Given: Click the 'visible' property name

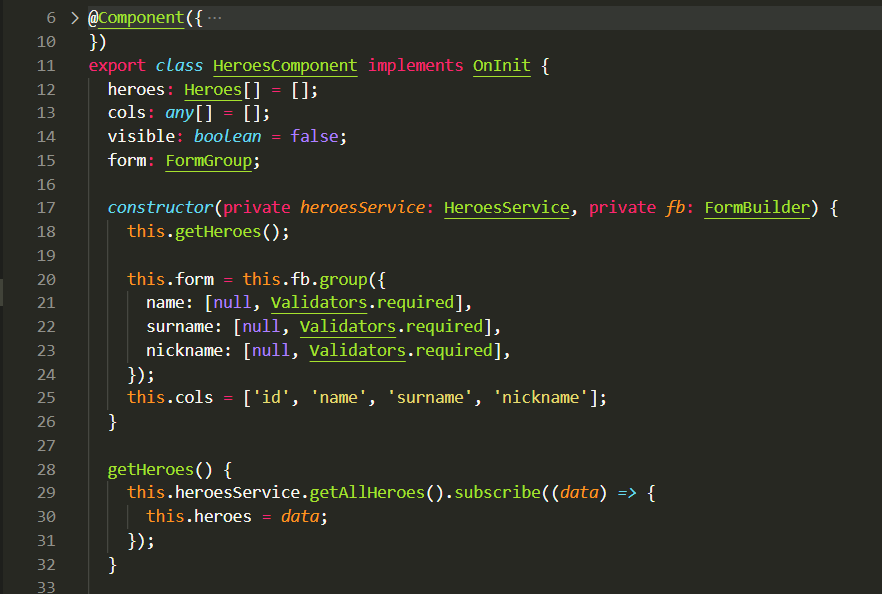Looking at the screenshot, I should click(141, 137).
